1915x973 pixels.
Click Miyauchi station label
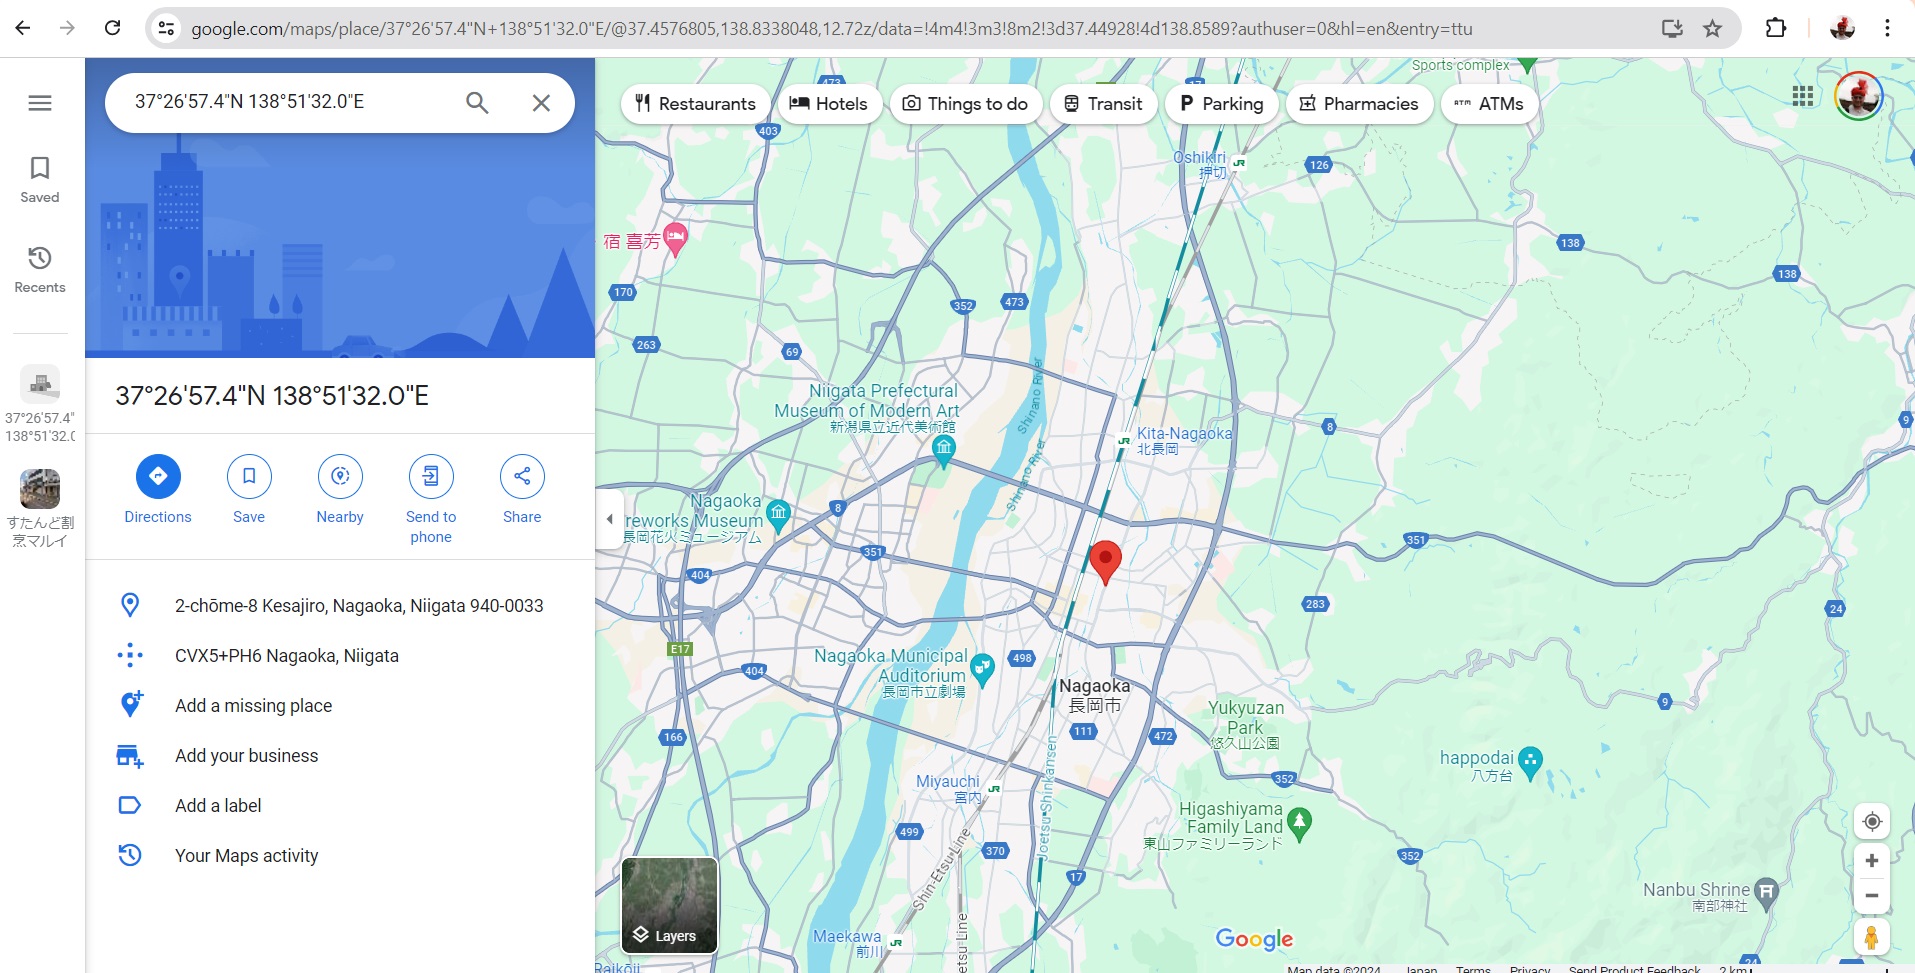click(948, 789)
